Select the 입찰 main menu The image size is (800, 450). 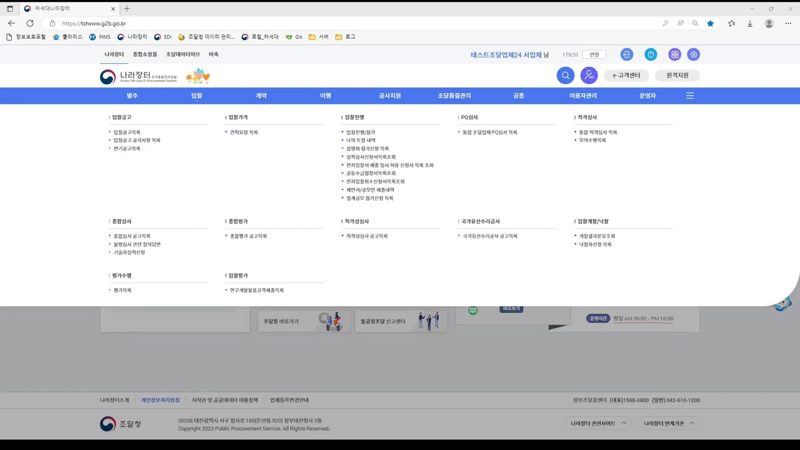click(196, 95)
